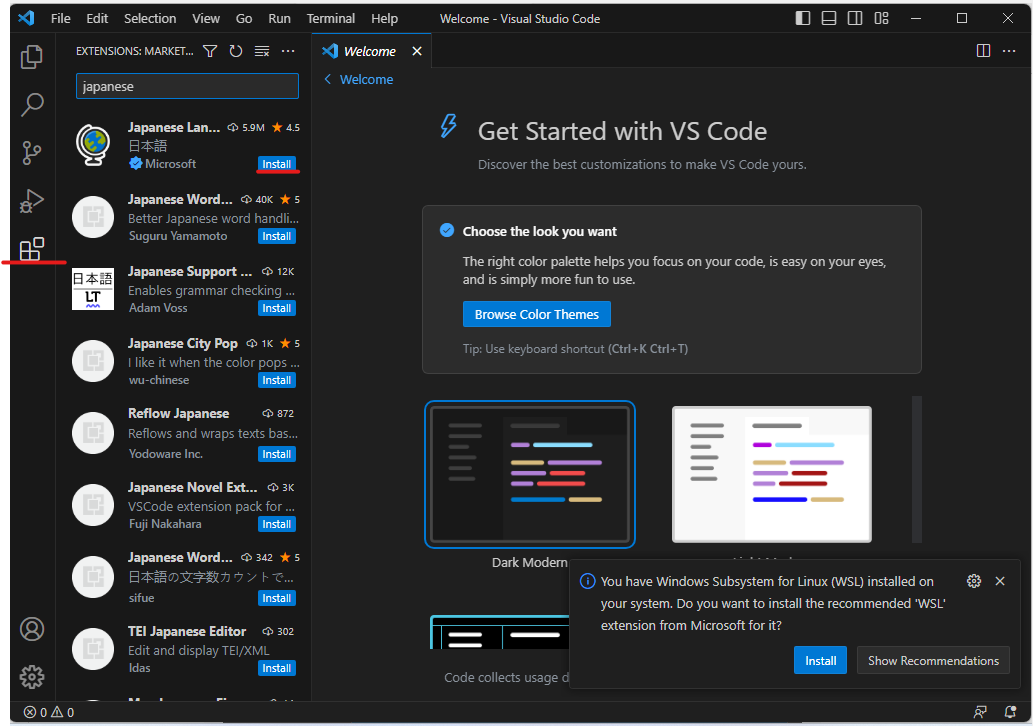1033x726 pixels.
Task: Click the Accounts icon in the Activity Bar
Action: pos(31,629)
